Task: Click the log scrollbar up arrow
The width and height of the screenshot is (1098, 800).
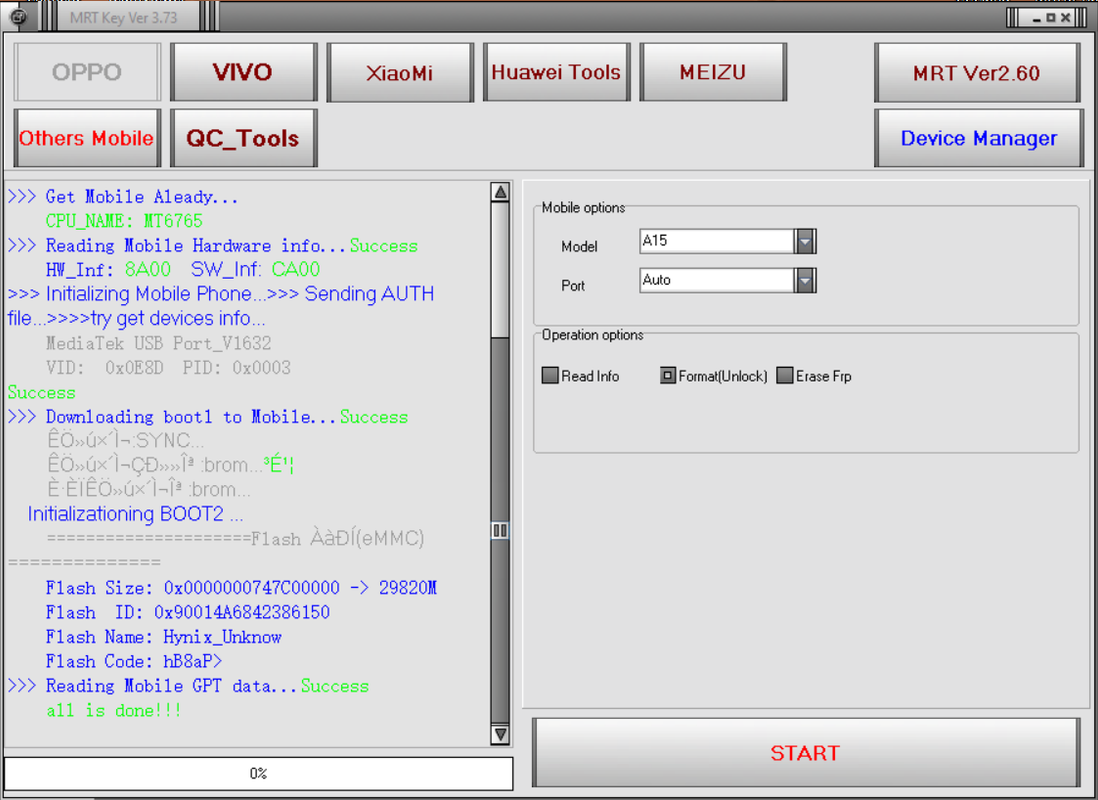Action: pyautogui.click(x=500, y=192)
